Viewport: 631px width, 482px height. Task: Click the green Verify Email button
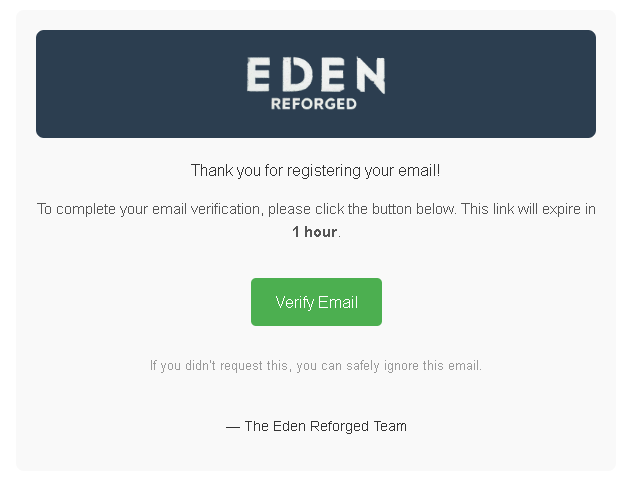click(316, 302)
